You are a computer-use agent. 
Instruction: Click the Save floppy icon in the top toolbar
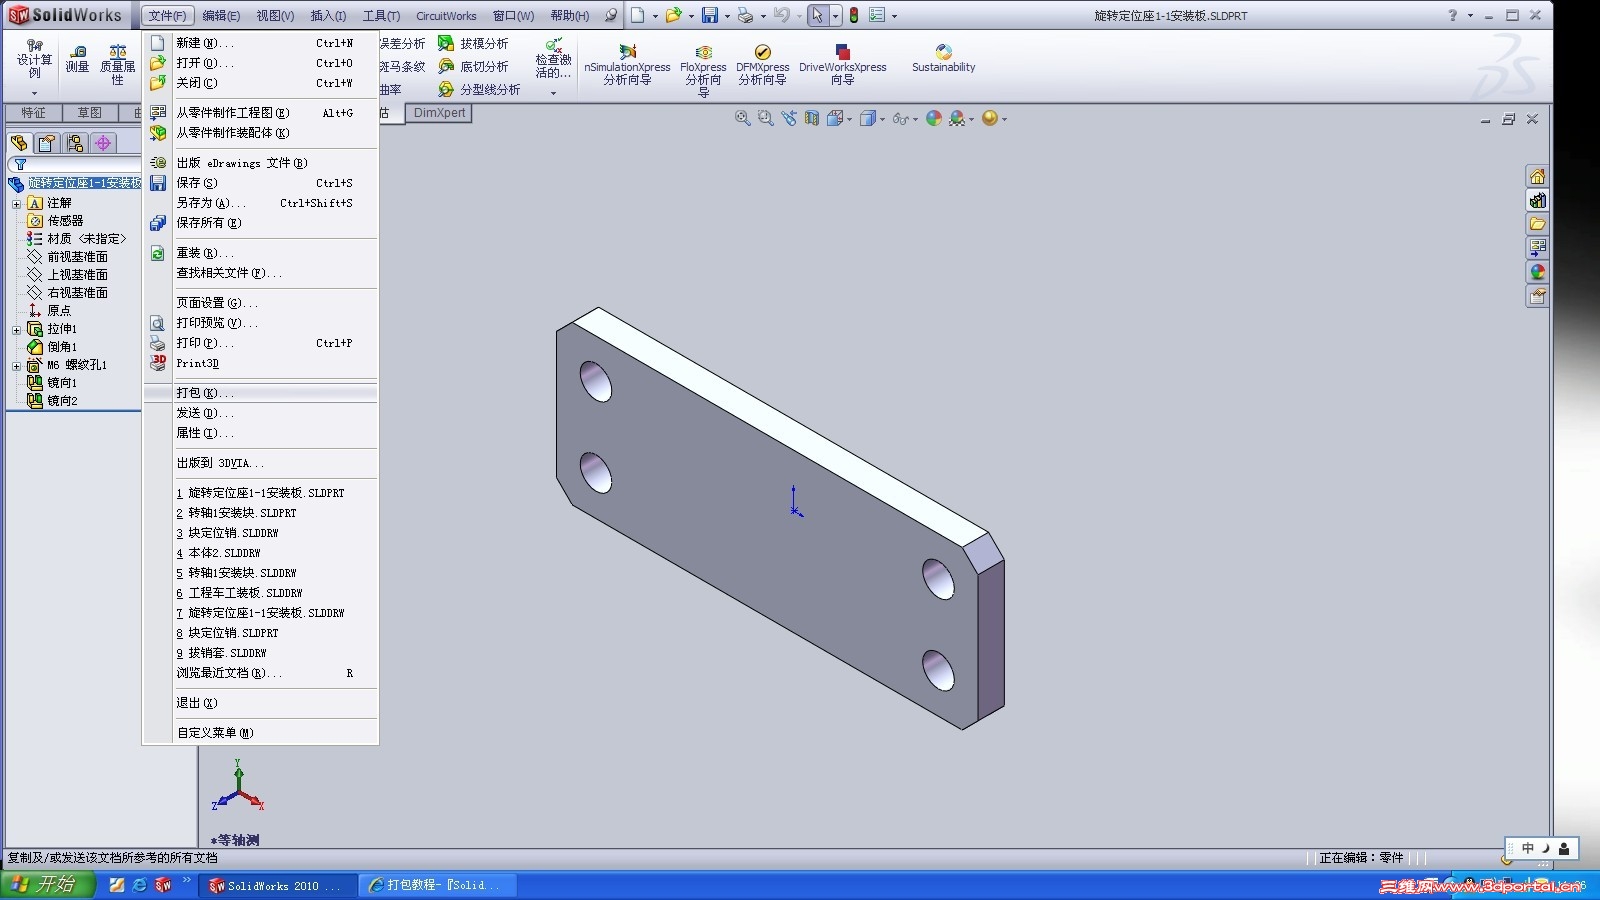710,15
